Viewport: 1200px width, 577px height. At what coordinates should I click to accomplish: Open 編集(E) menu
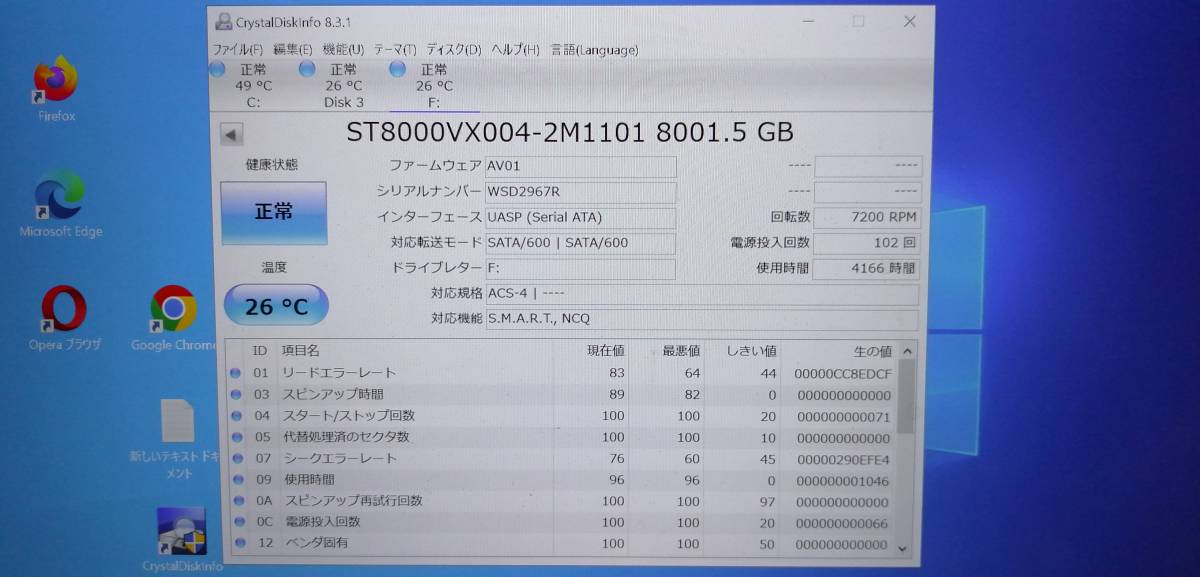[x=292, y=49]
